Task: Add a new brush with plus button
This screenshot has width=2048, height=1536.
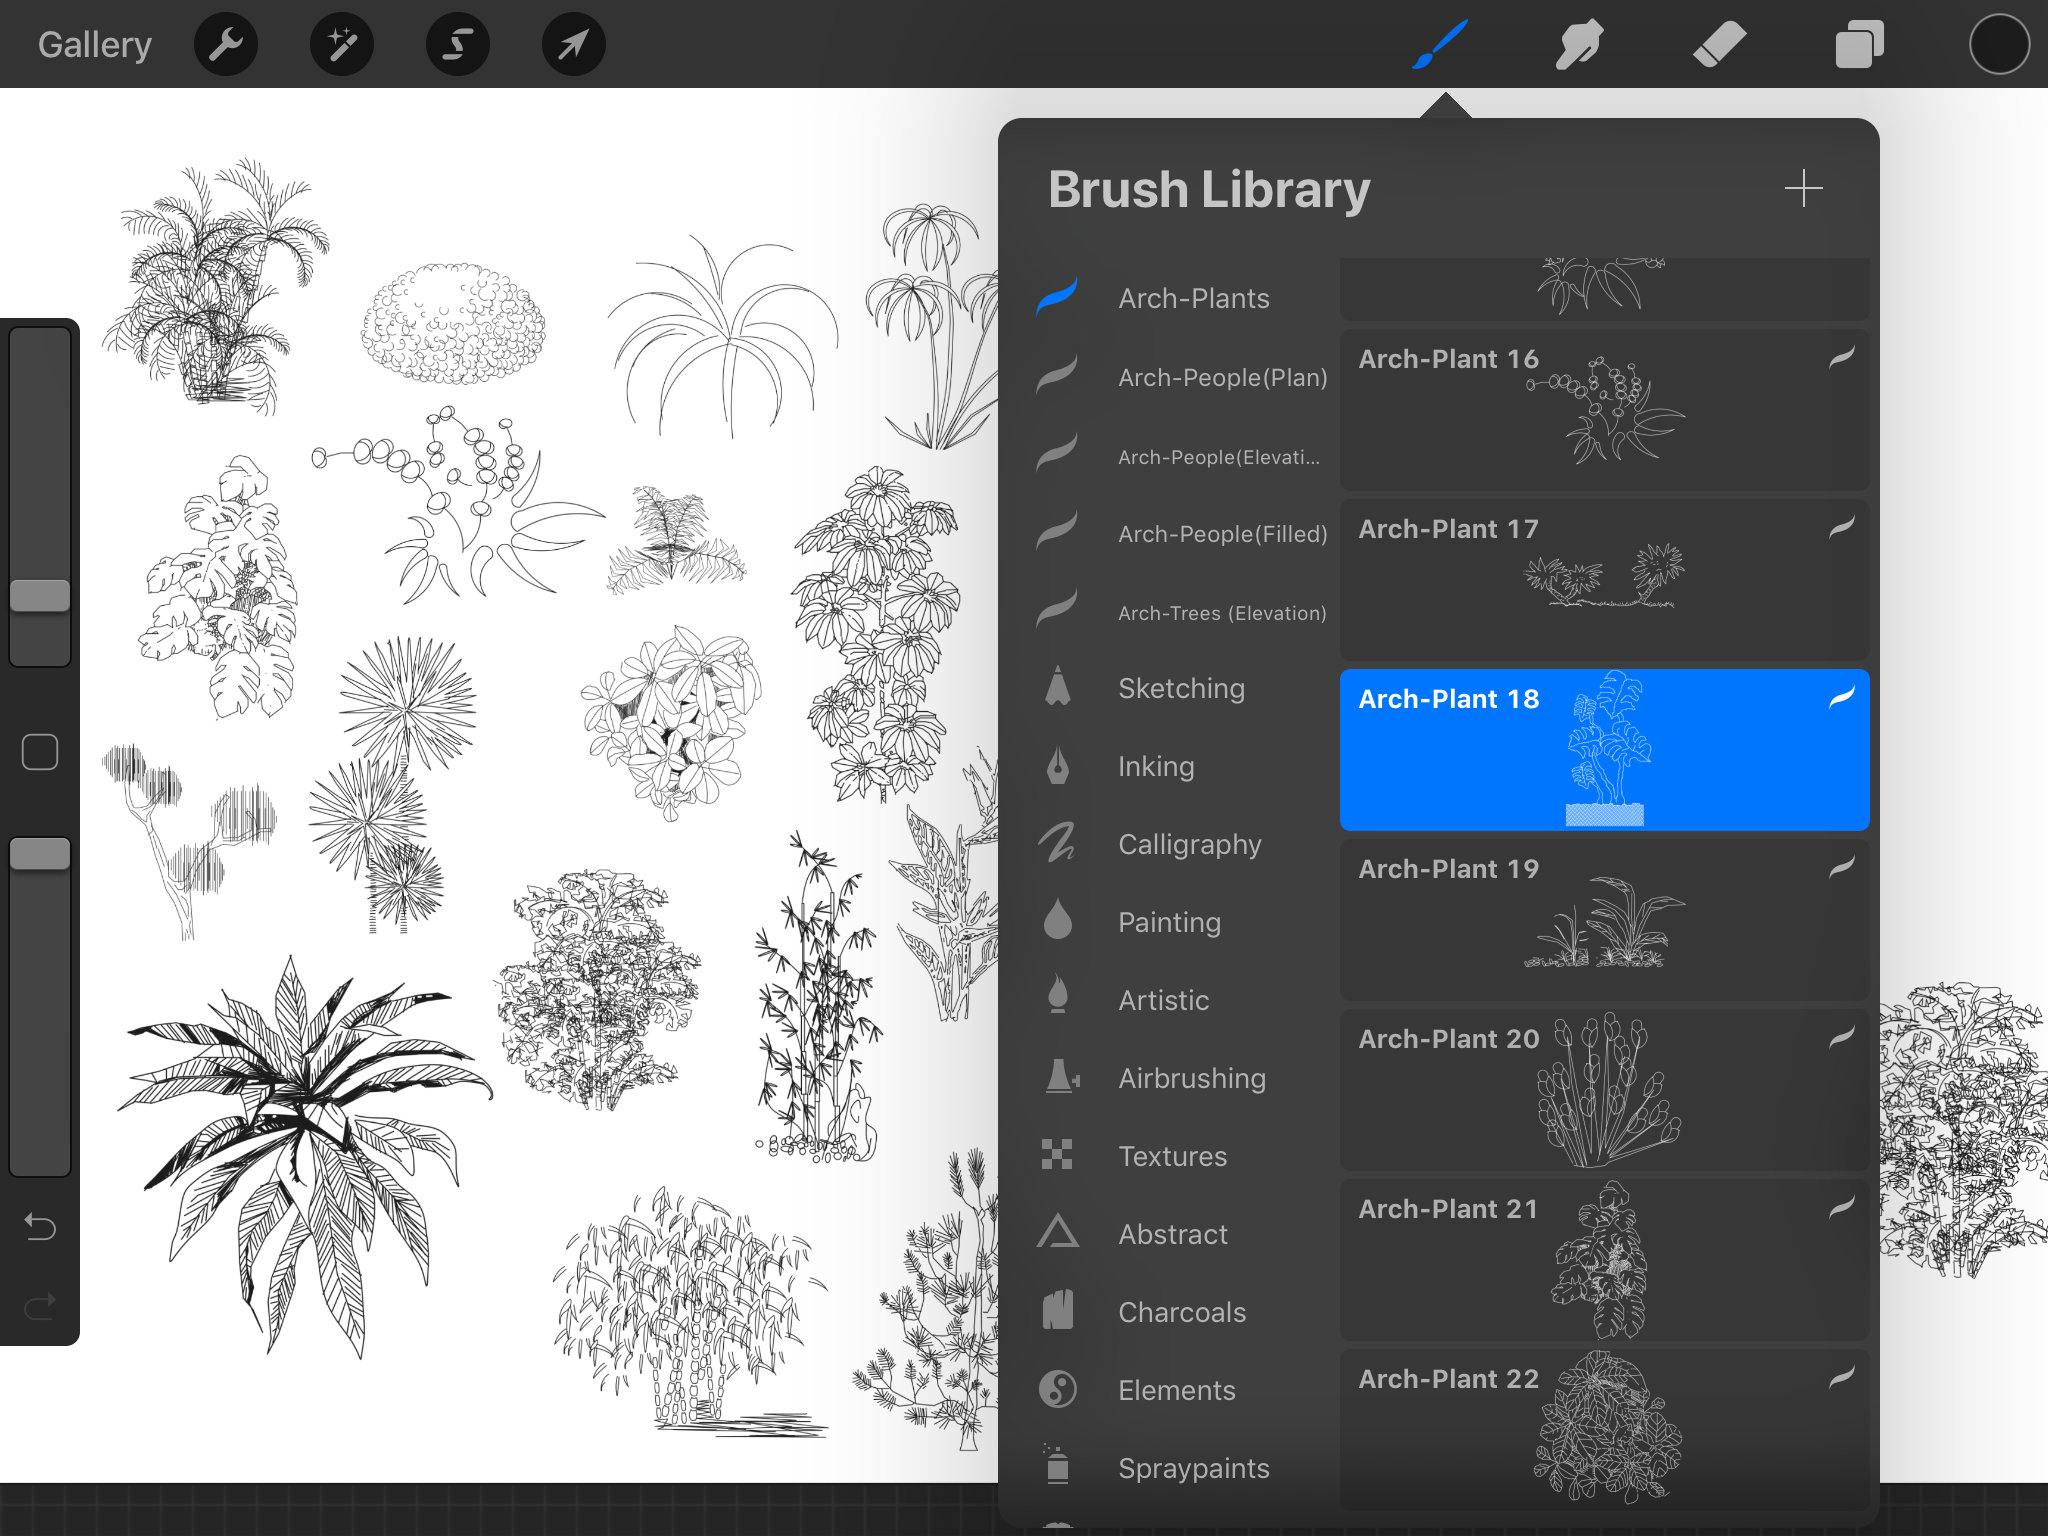Action: coord(1804,188)
